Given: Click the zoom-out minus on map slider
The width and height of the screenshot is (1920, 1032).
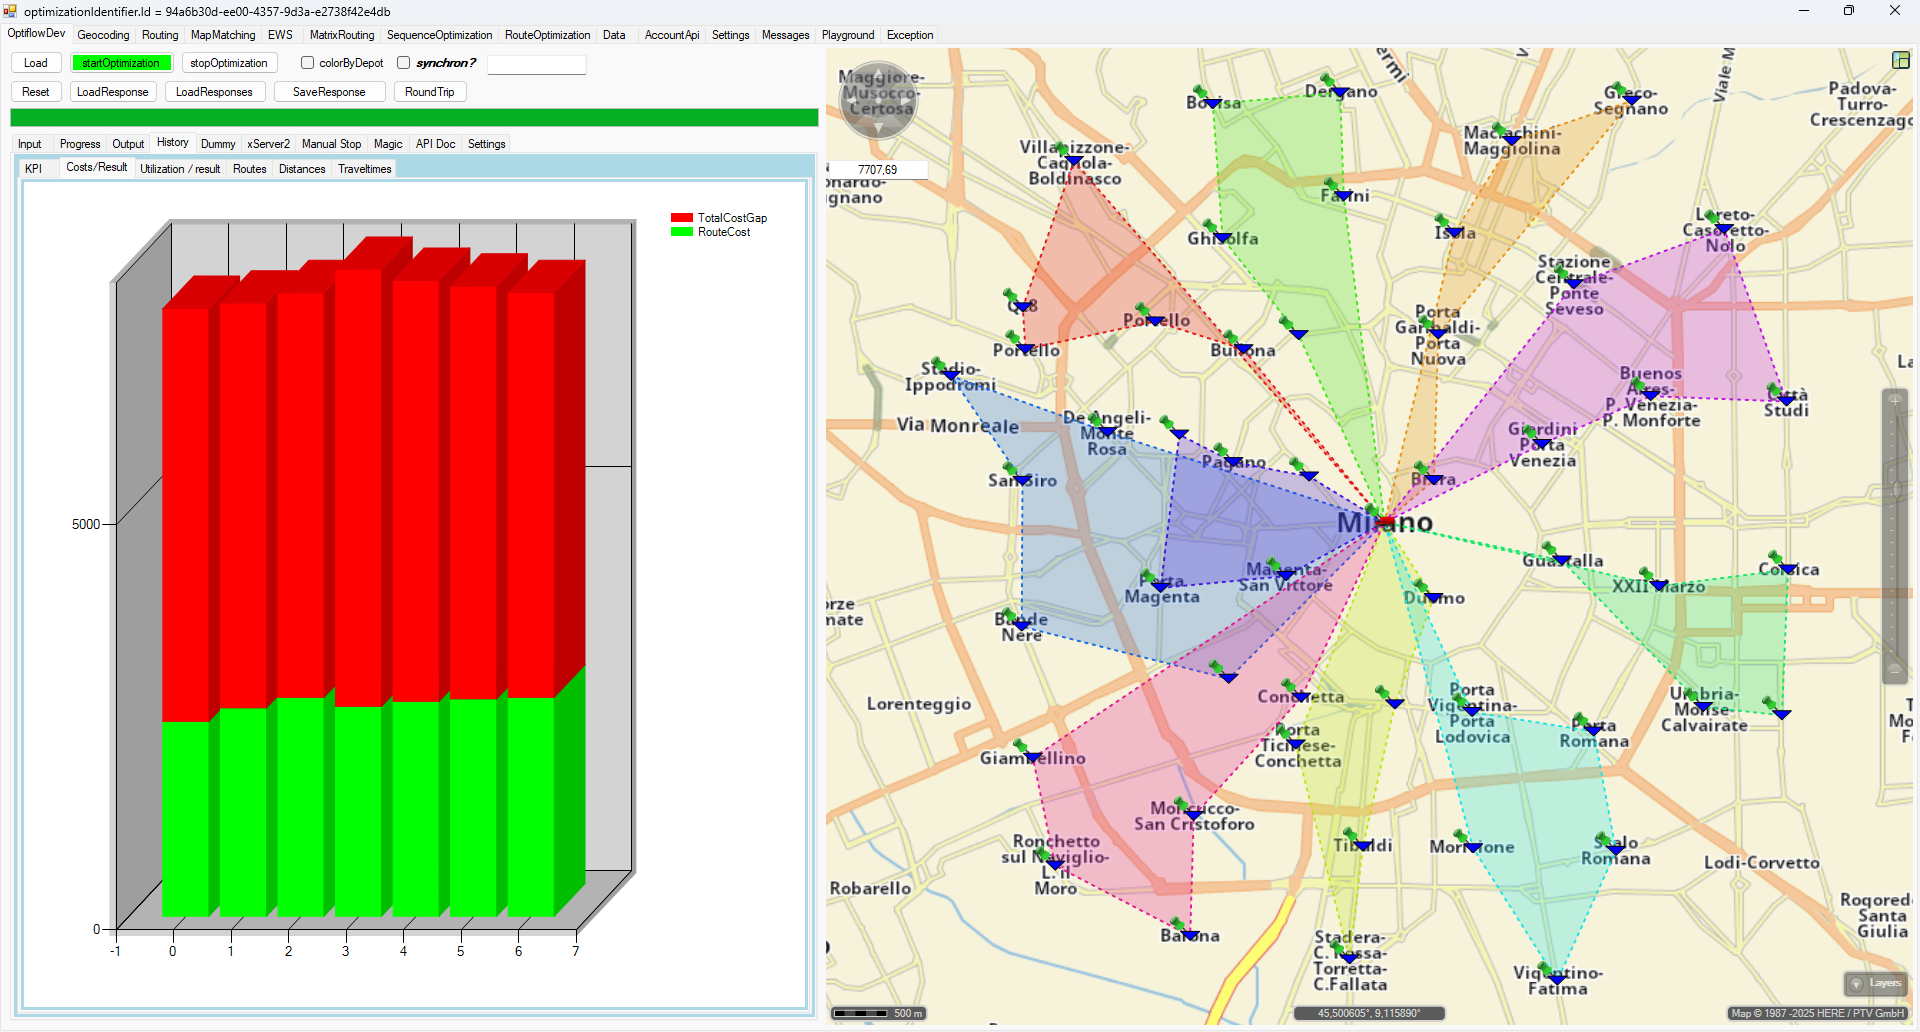Looking at the screenshot, I should [x=1894, y=670].
